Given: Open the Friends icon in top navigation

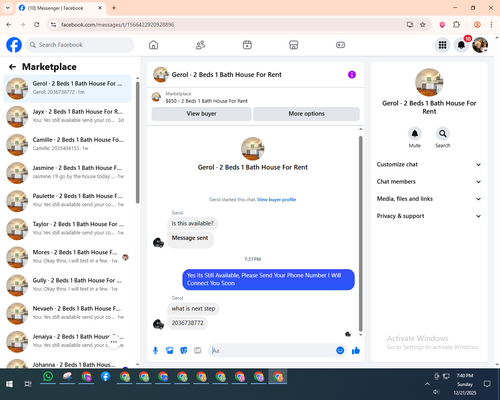Looking at the screenshot, I should coord(200,45).
